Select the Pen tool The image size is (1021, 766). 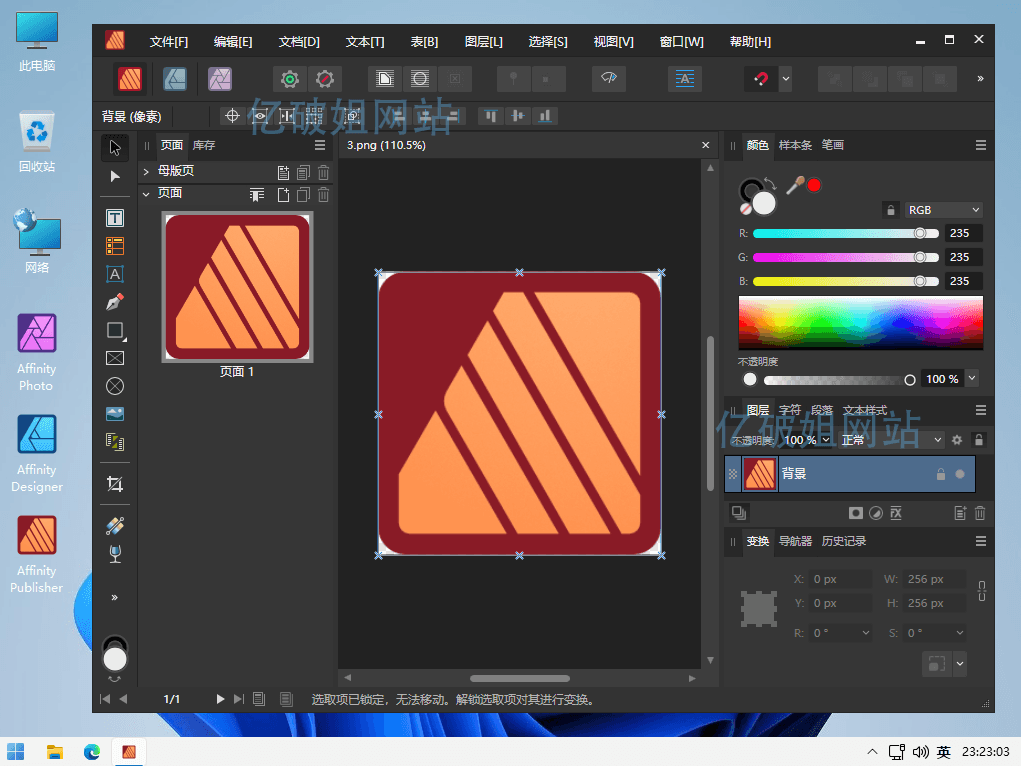pos(115,302)
